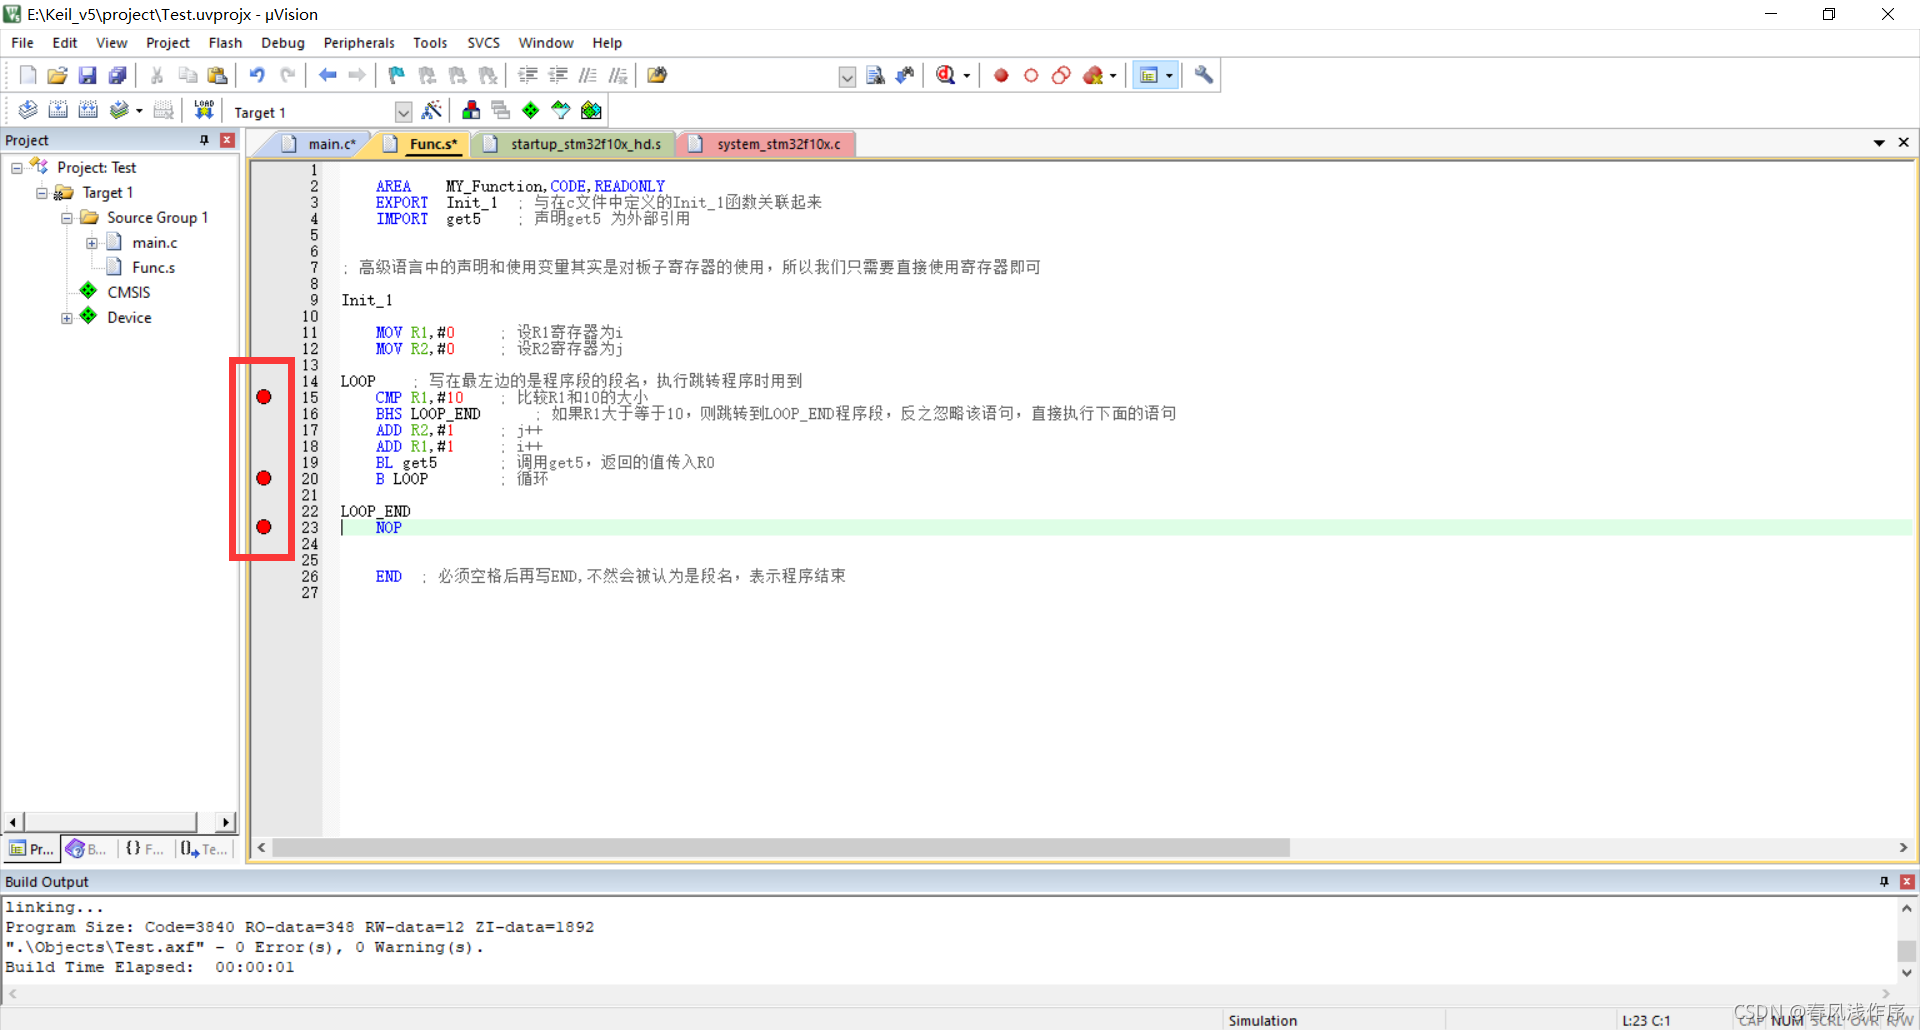Switch to startup_stm32f10x_hd.s tab
The image size is (1920, 1030).
[574, 144]
